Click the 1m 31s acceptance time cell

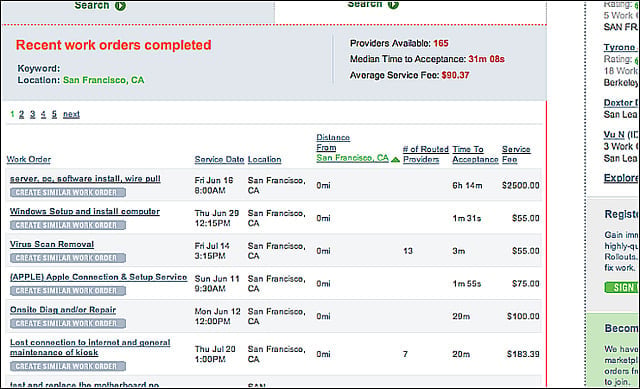pyautogui.click(x=467, y=218)
